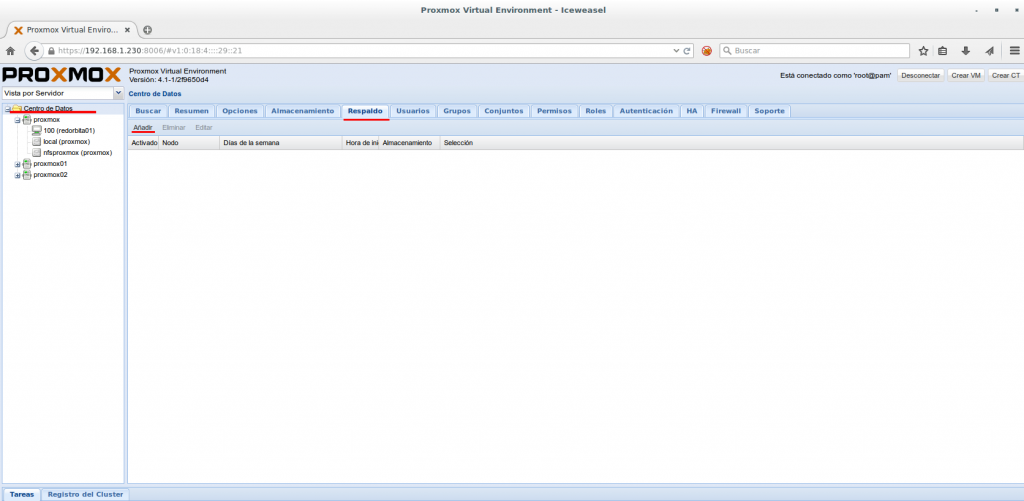This screenshot has height=501, width=1024.
Task: Click the Buscar browser search field
Action: (x=815, y=50)
